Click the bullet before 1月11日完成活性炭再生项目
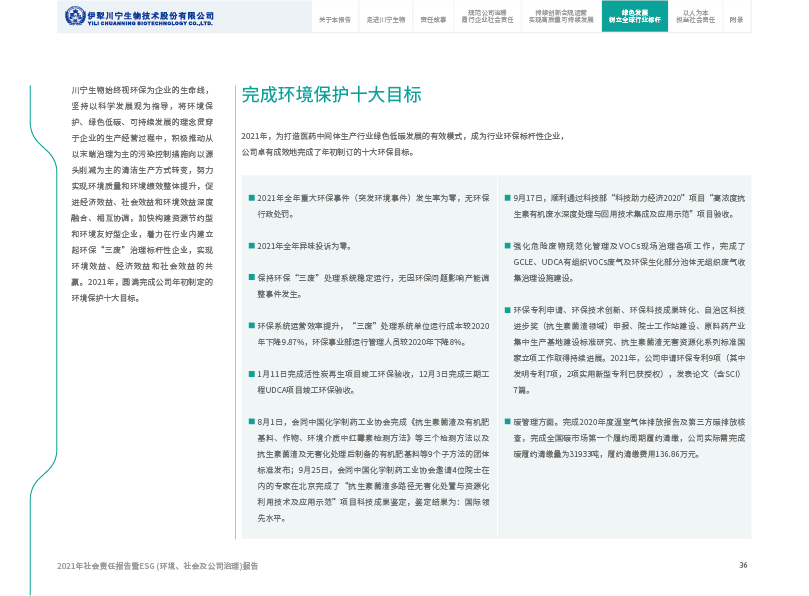Image resolution: width=809 pixels, height=596 pixels. point(251,374)
